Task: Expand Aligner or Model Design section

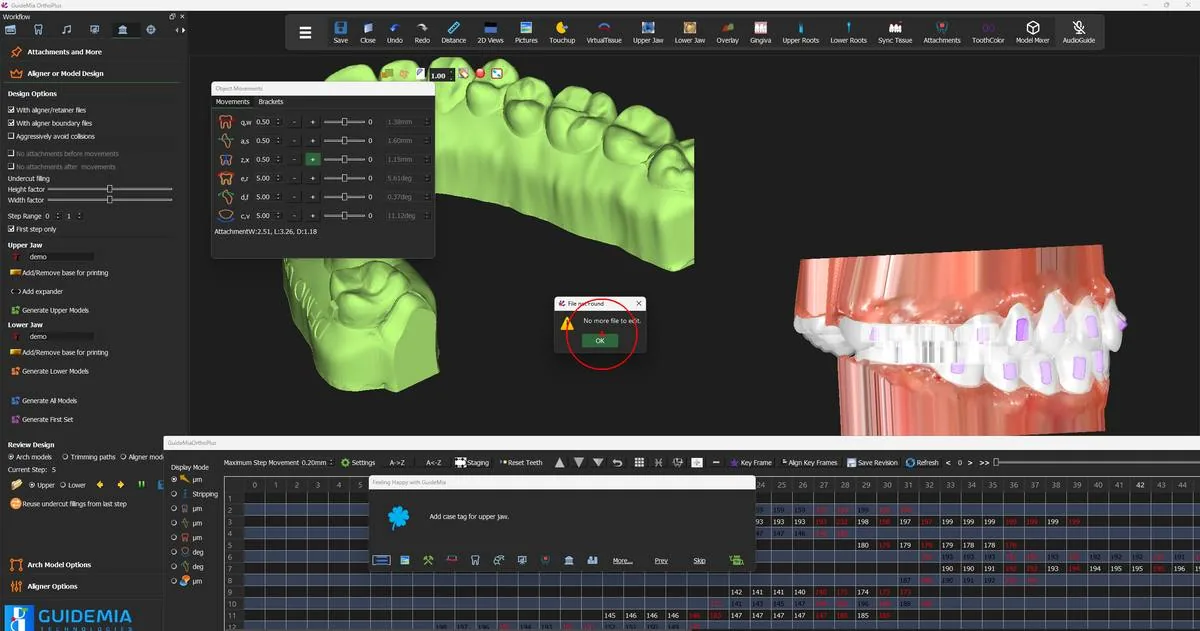Action: coord(65,73)
